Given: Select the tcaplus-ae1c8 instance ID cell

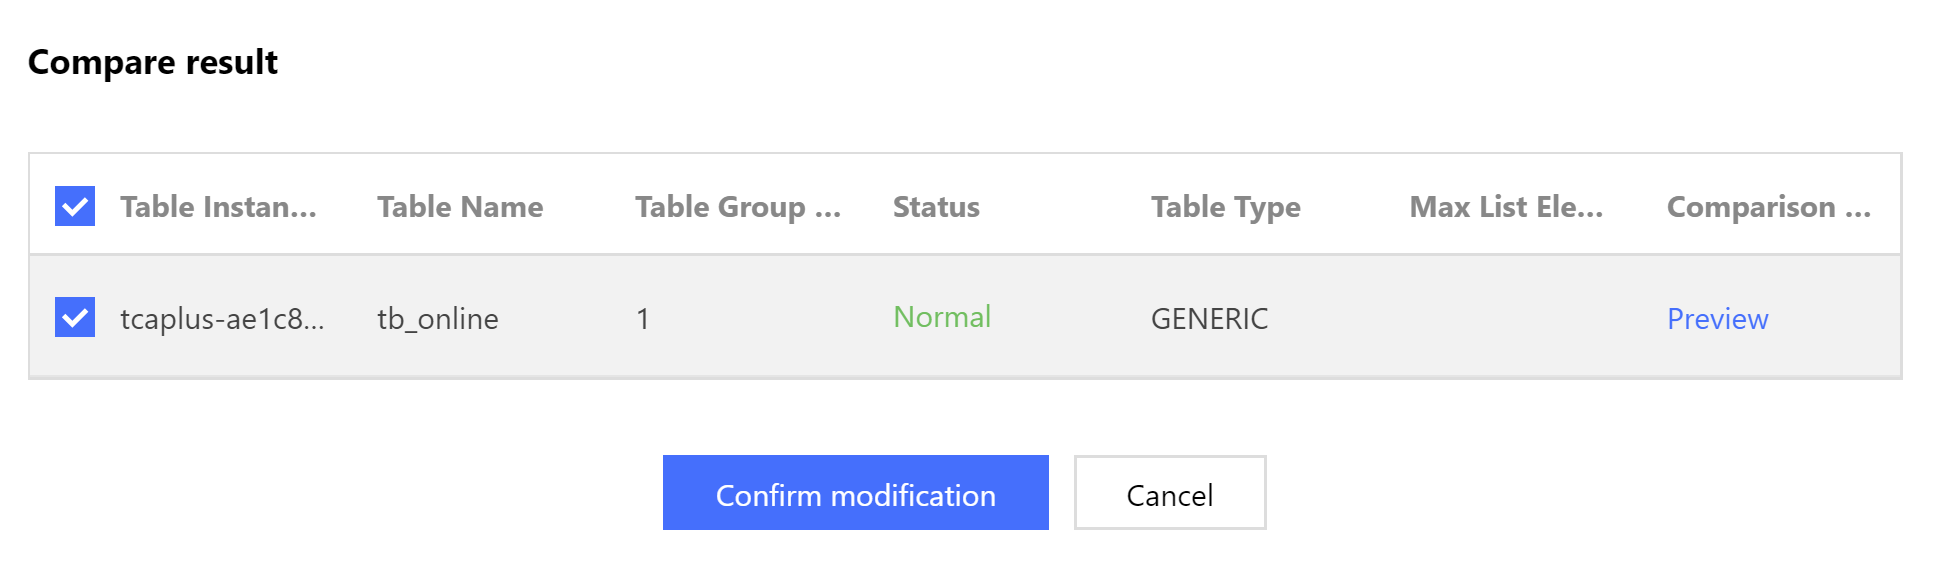Looking at the screenshot, I should pyautogui.click(x=222, y=319).
